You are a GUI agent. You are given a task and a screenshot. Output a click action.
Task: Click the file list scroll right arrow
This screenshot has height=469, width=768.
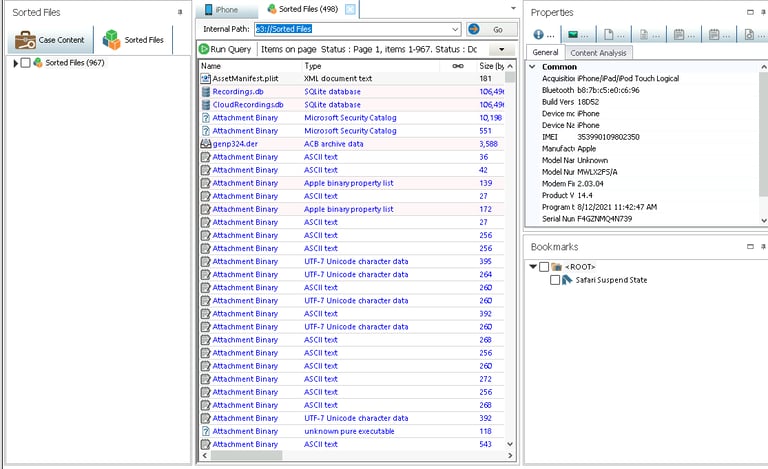(510, 455)
